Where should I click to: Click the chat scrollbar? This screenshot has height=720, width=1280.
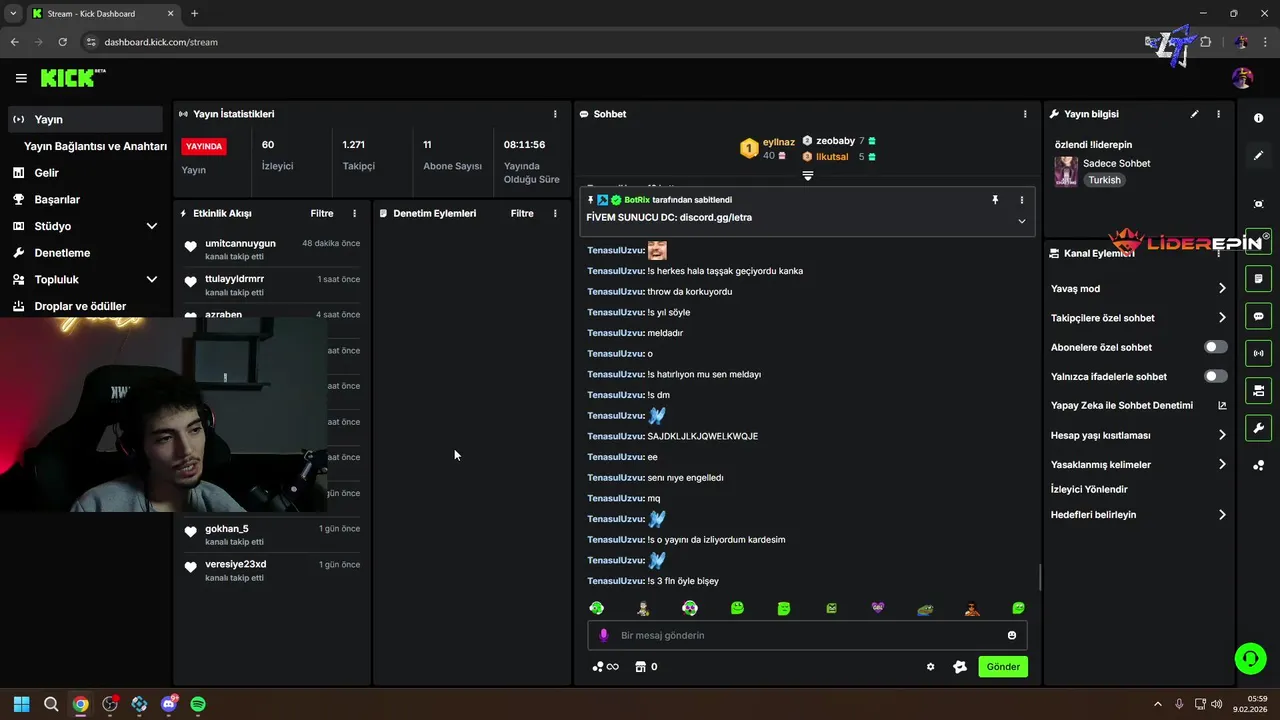[1040, 577]
